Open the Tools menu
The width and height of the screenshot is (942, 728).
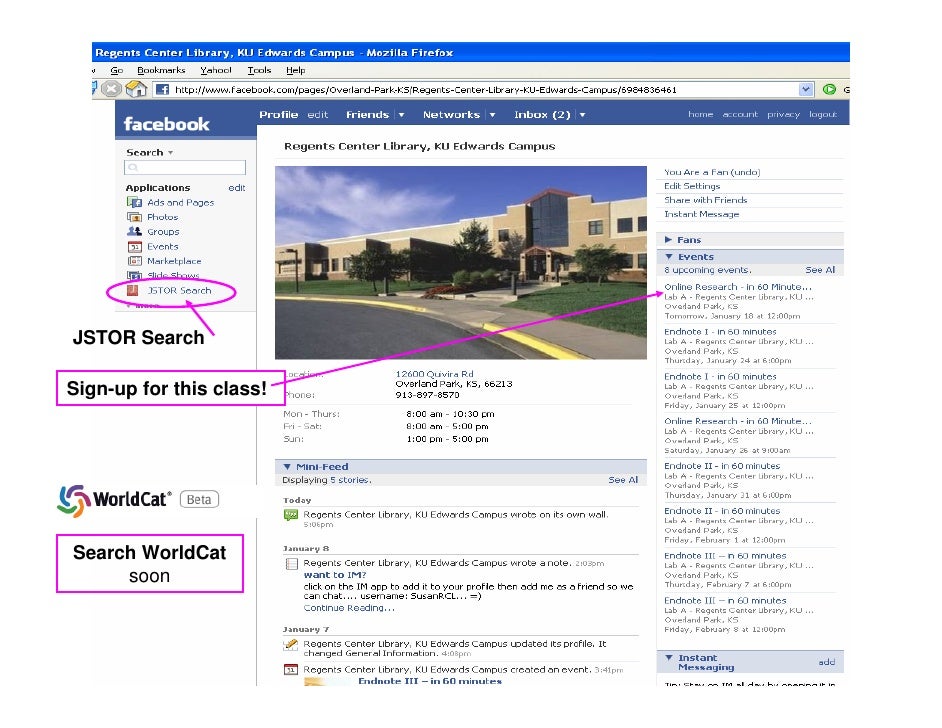coord(259,70)
